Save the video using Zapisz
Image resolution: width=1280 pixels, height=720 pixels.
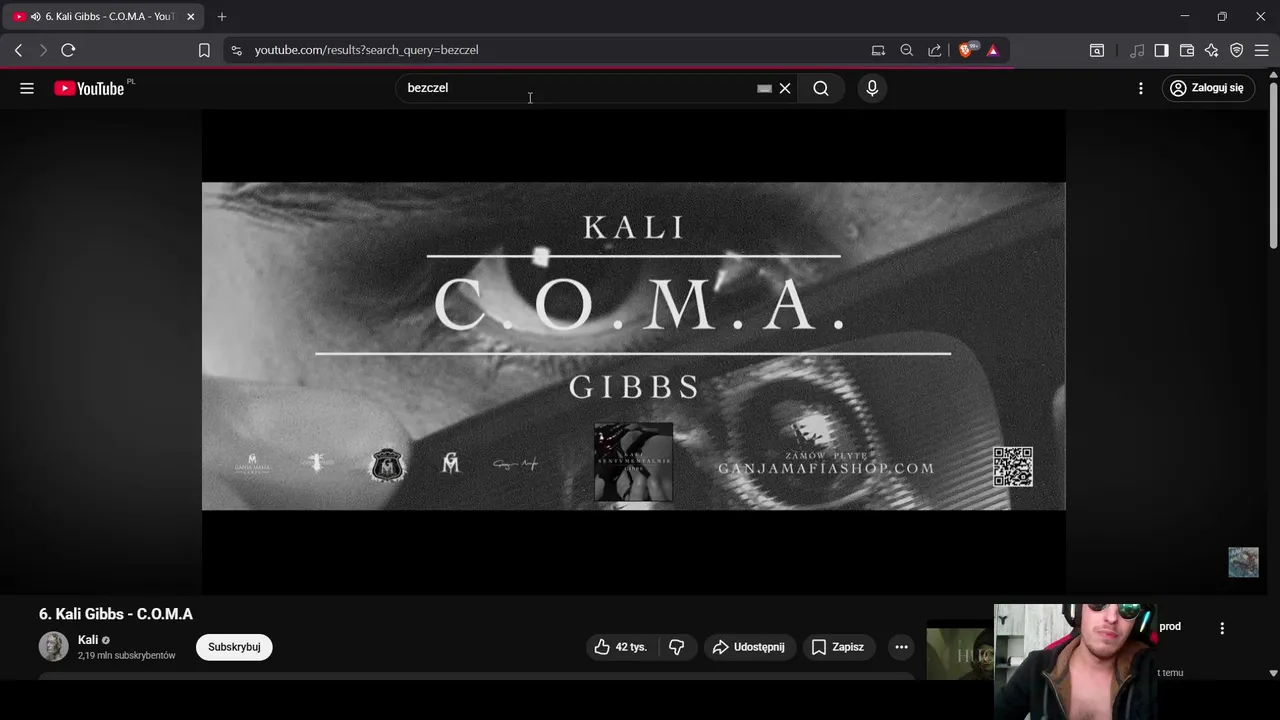(x=838, y=647)
